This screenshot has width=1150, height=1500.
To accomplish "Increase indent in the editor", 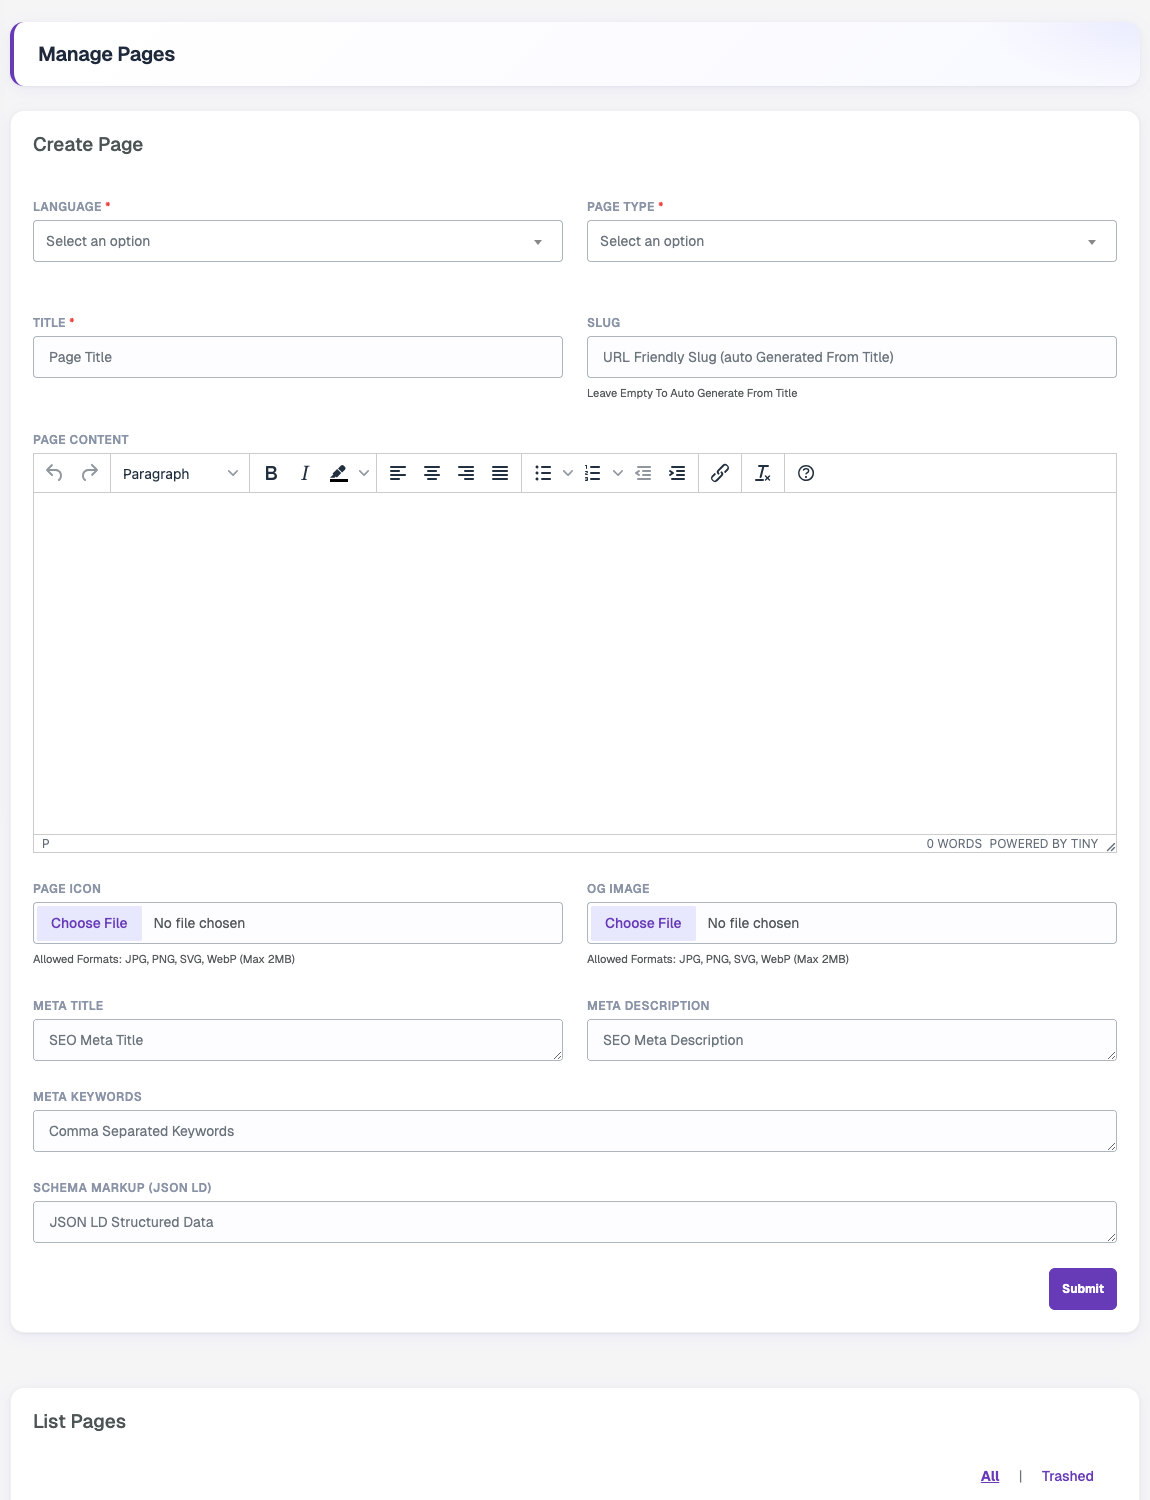I will (677, 473).
